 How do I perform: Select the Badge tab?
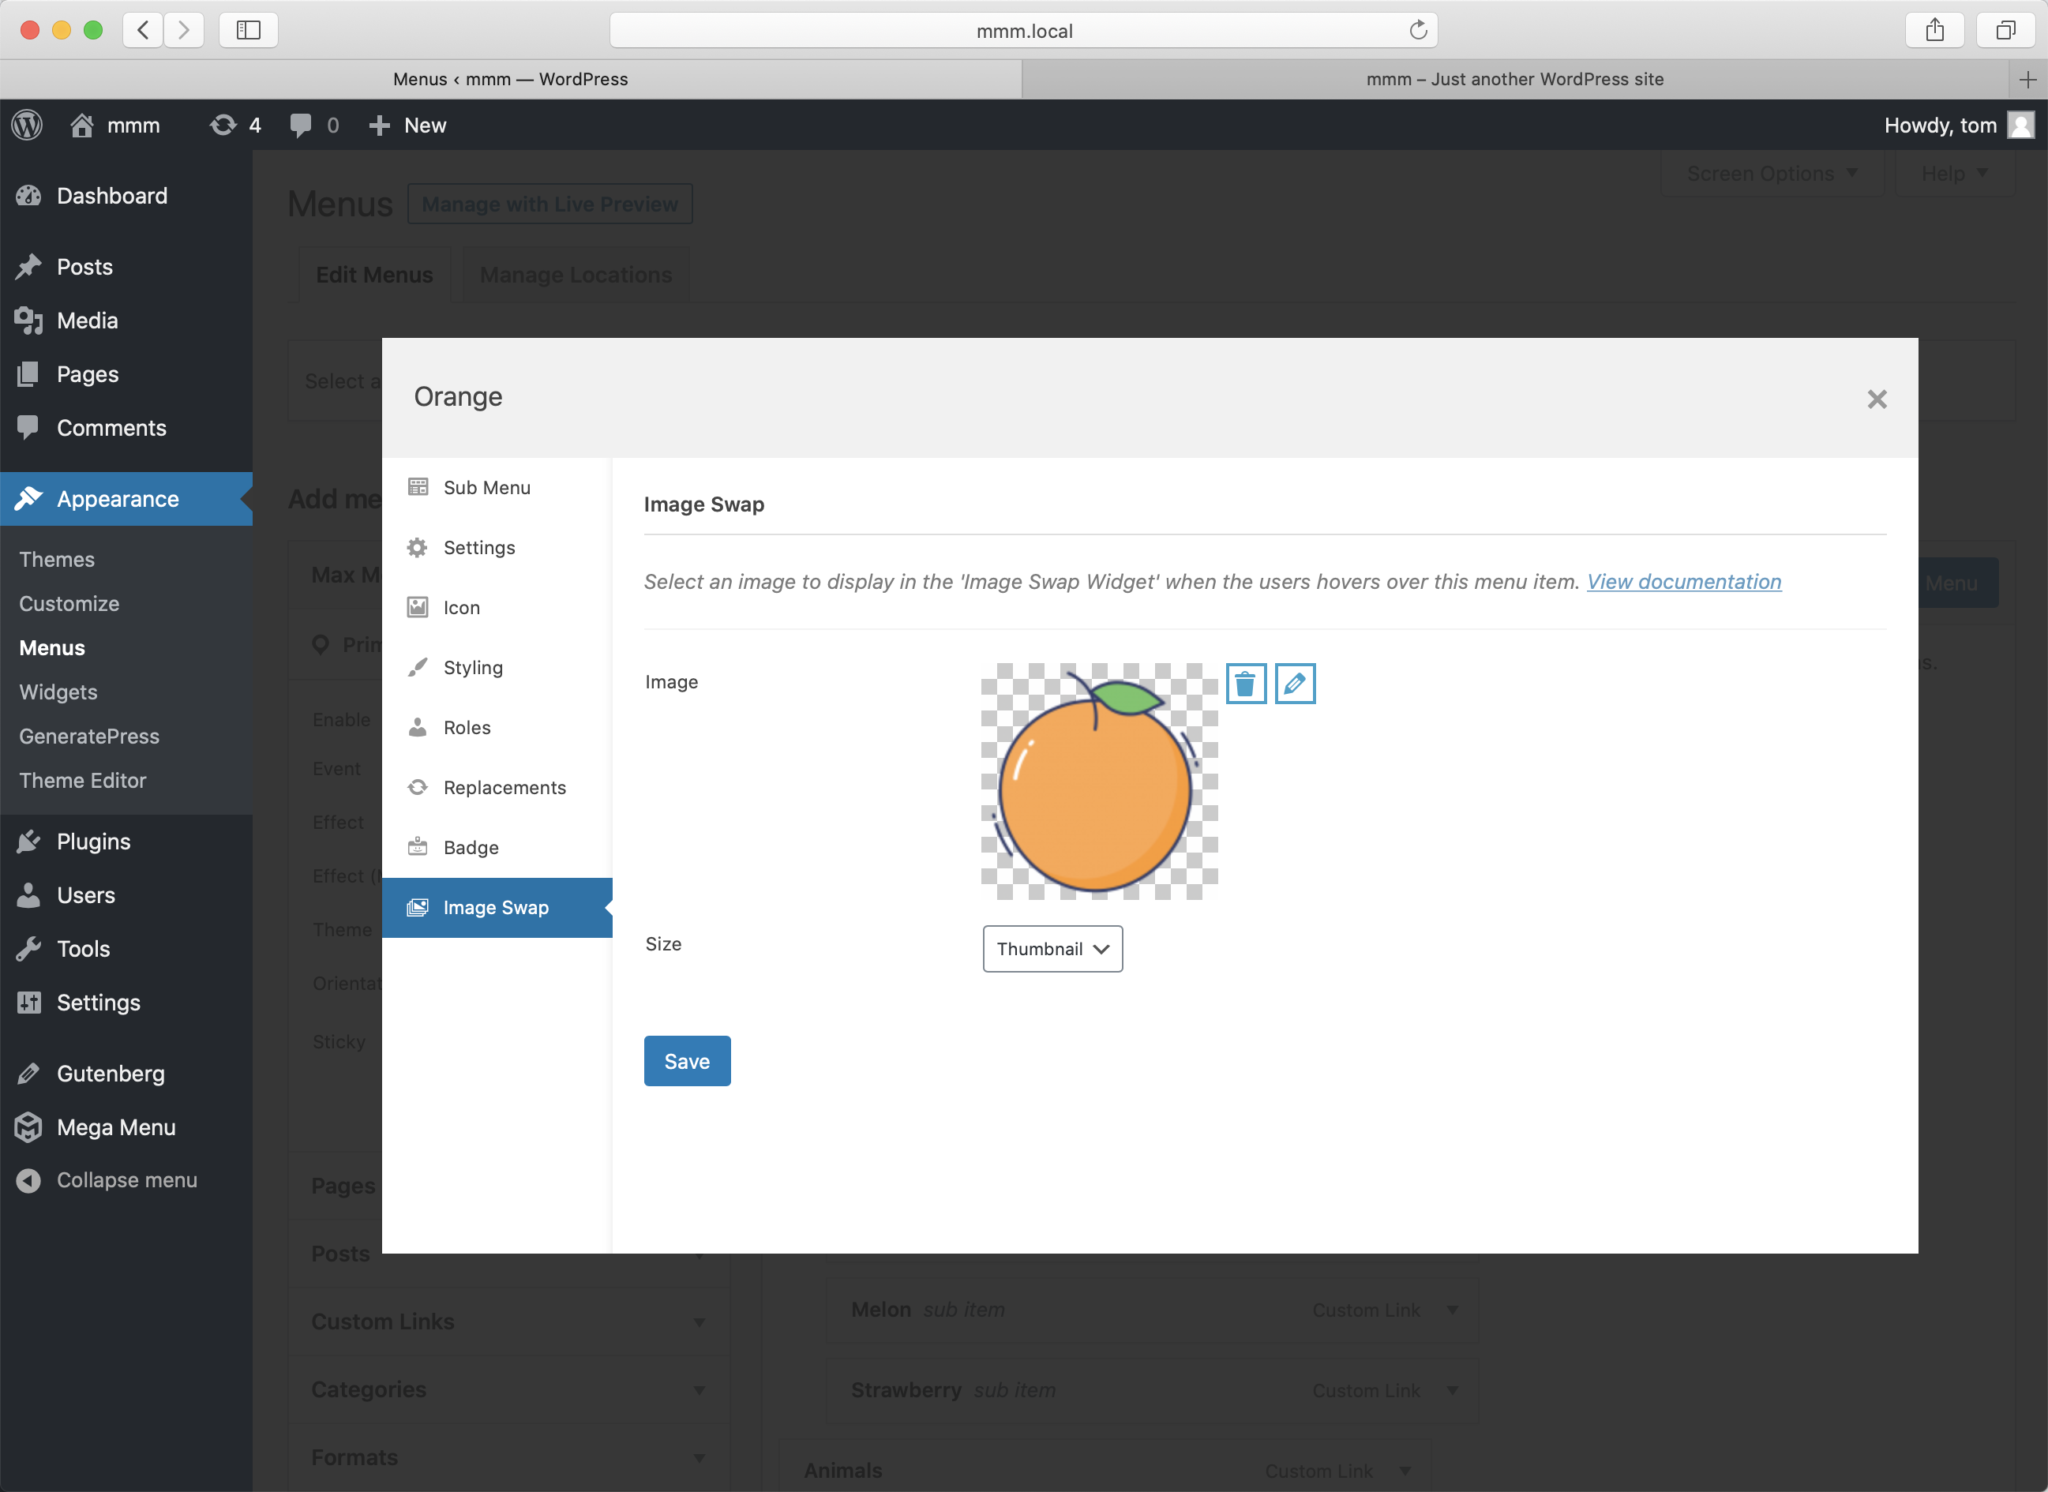click(x=470, y=848)
